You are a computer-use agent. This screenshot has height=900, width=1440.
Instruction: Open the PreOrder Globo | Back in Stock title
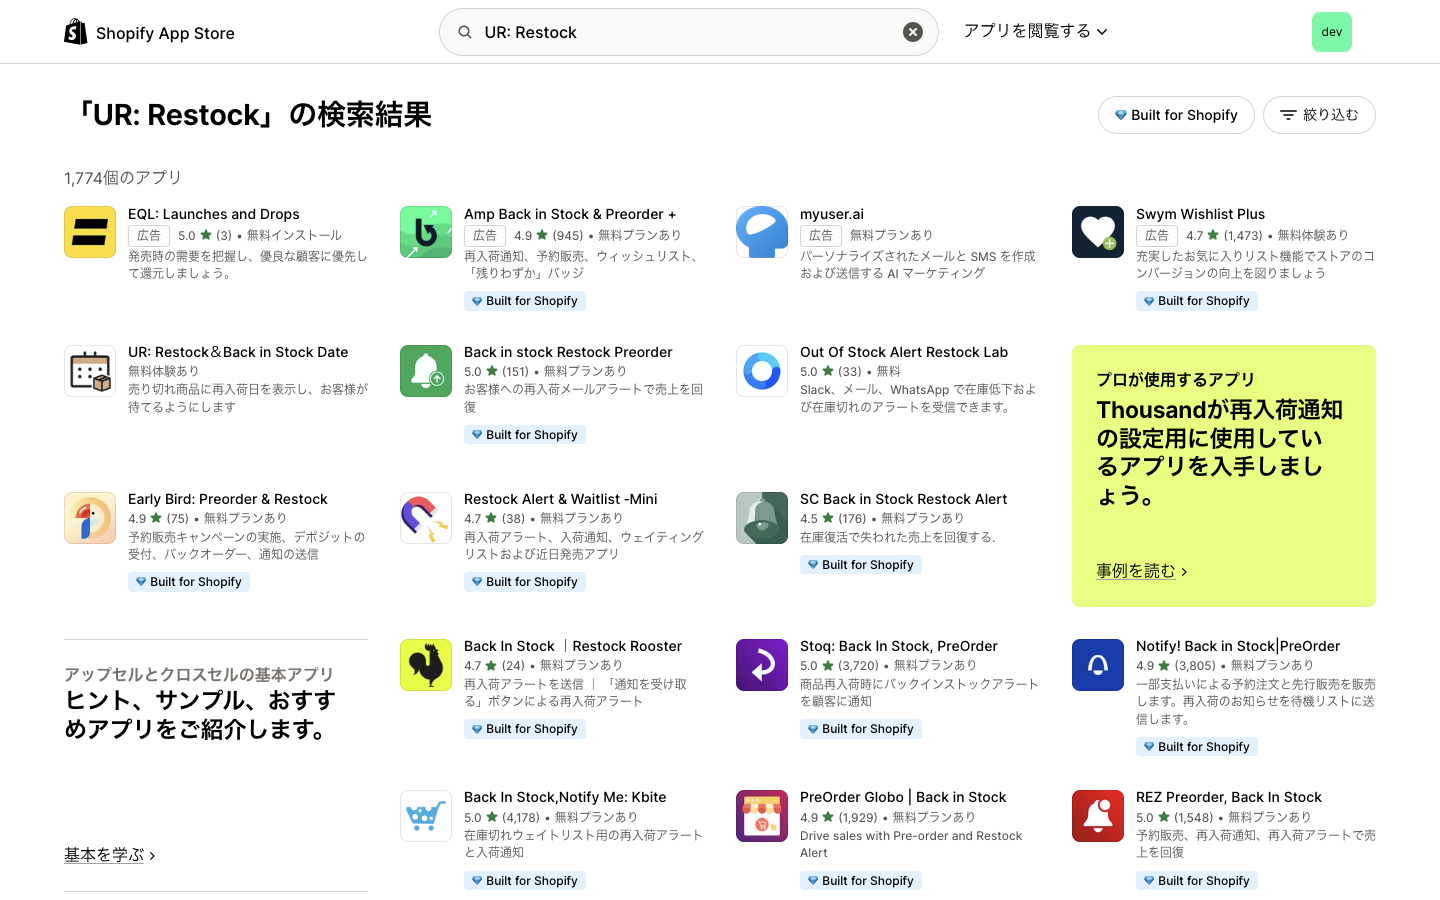pyautogui.click(x=903, y=797)
